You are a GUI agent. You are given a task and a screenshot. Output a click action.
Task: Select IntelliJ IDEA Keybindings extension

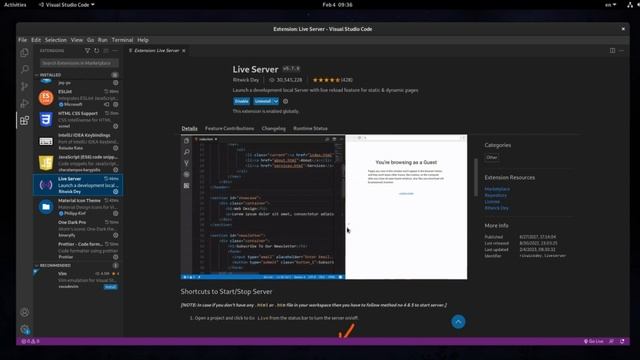pos(78,142)
